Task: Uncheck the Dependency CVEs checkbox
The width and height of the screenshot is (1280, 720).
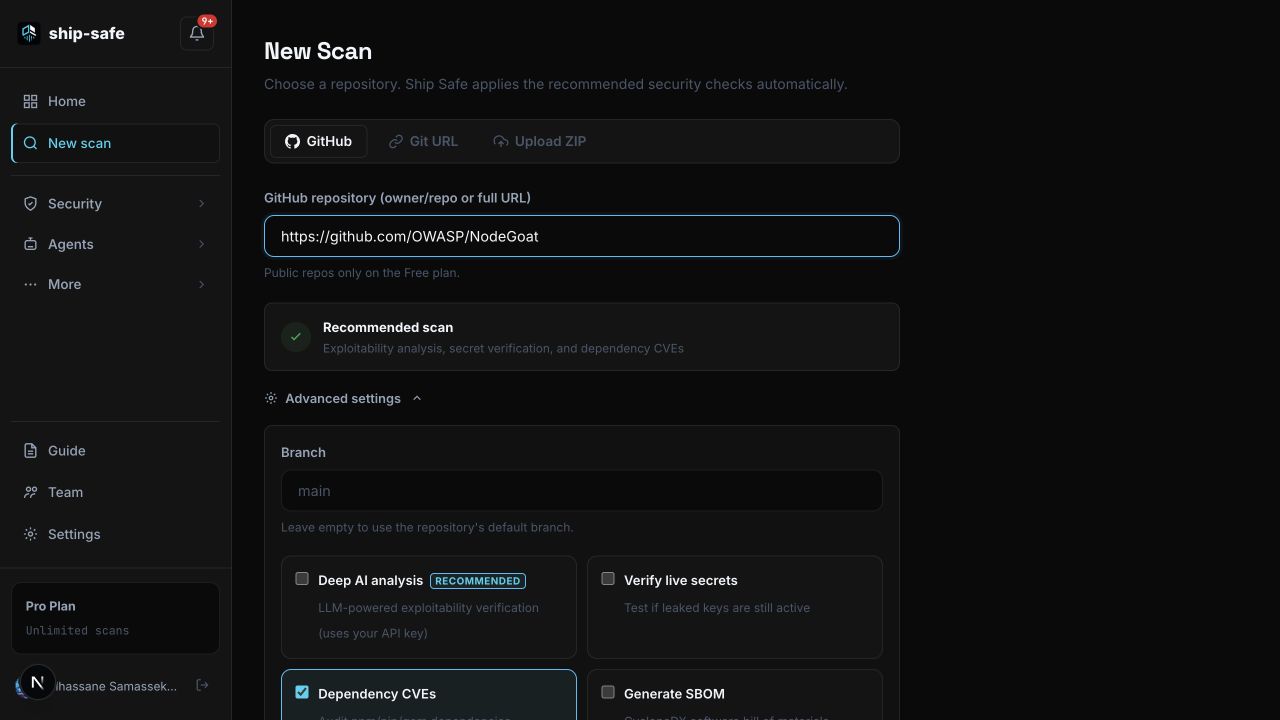Action: coord(302,692)
